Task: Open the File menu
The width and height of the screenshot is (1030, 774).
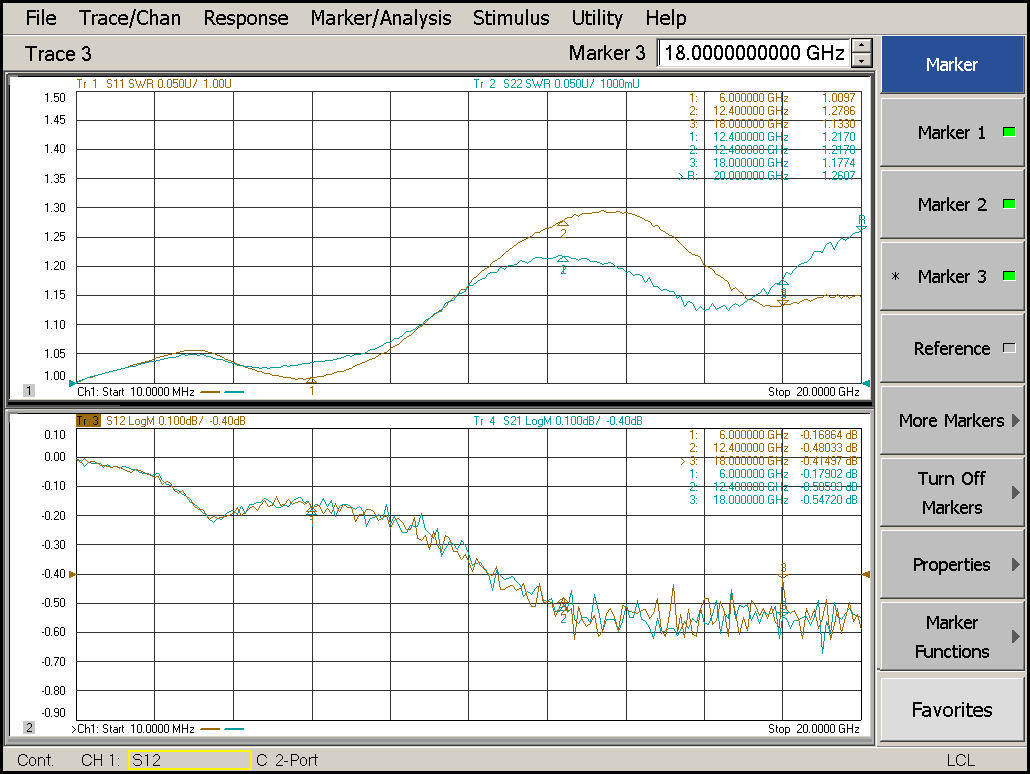Action: point(41,18)
